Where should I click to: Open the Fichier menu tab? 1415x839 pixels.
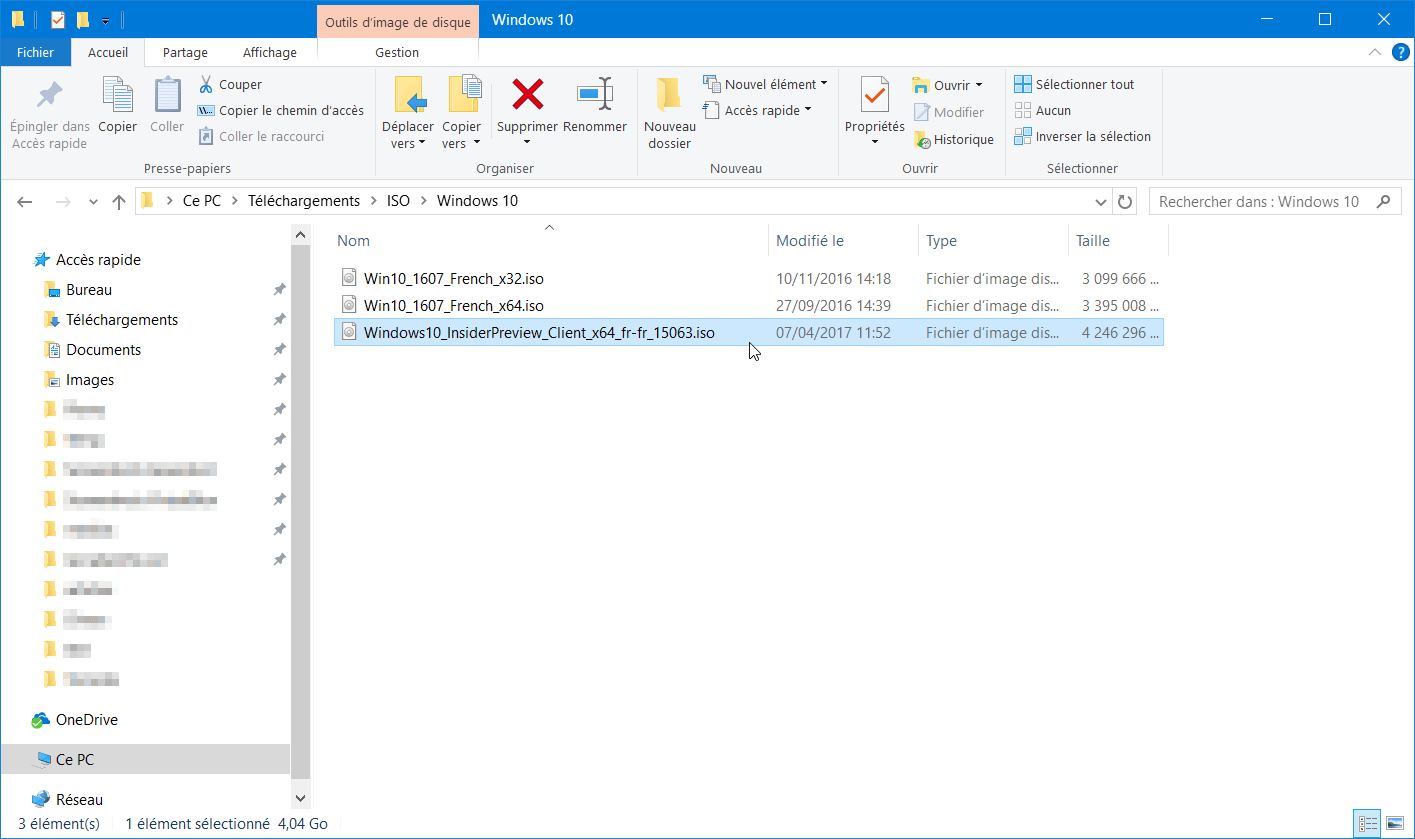[35, 52]
